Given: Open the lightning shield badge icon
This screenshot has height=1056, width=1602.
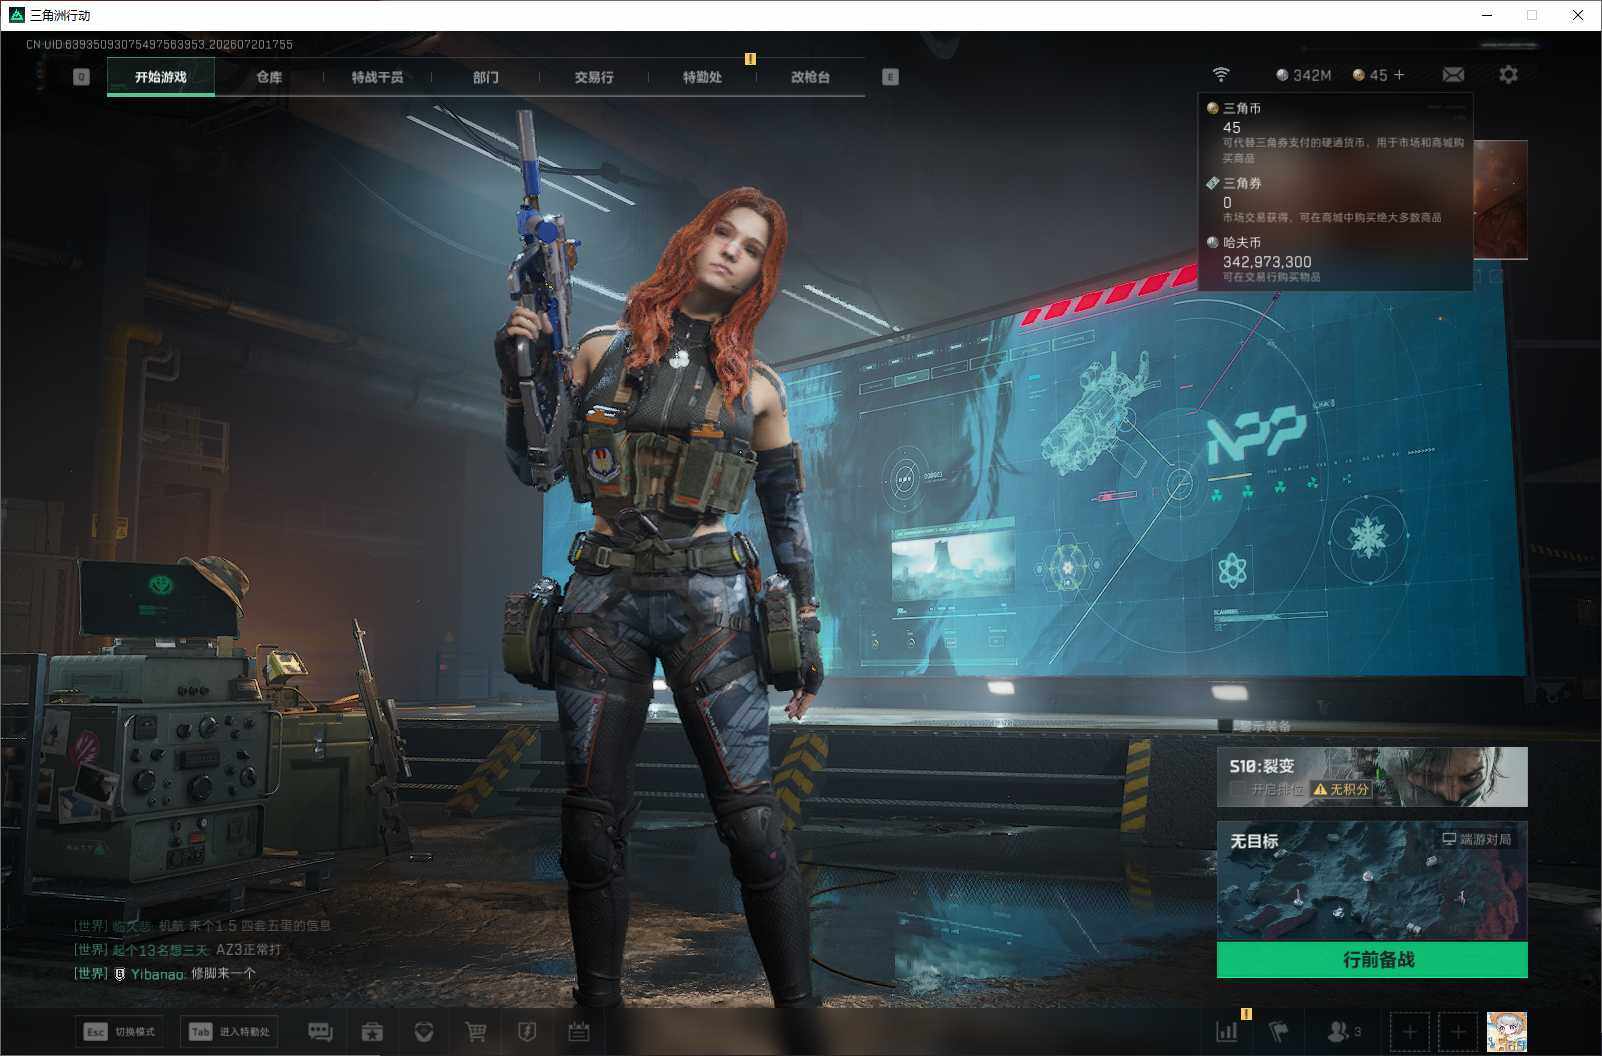Looking at the screenshot, I should coord(527,1031).
